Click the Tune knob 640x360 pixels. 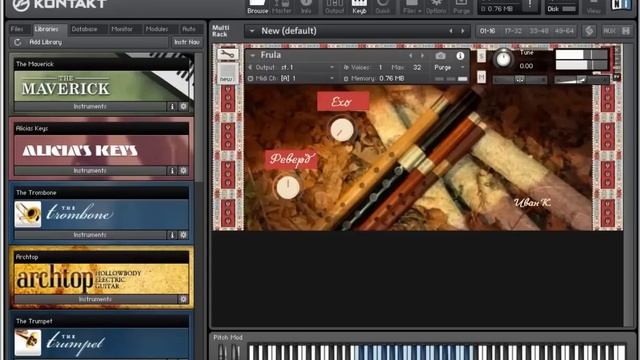point(503,59)
